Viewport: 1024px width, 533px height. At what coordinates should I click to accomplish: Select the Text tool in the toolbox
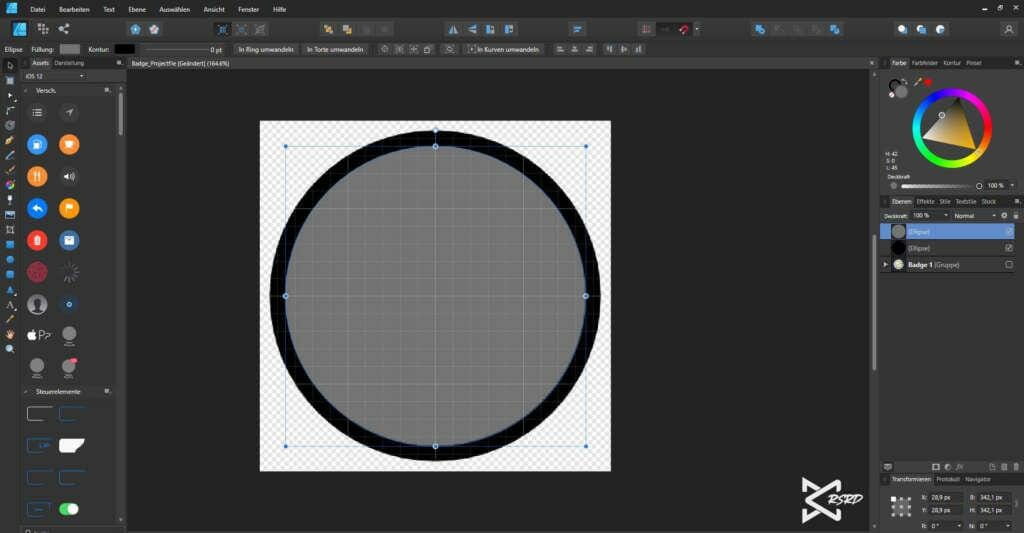click(x=10, y=304)
